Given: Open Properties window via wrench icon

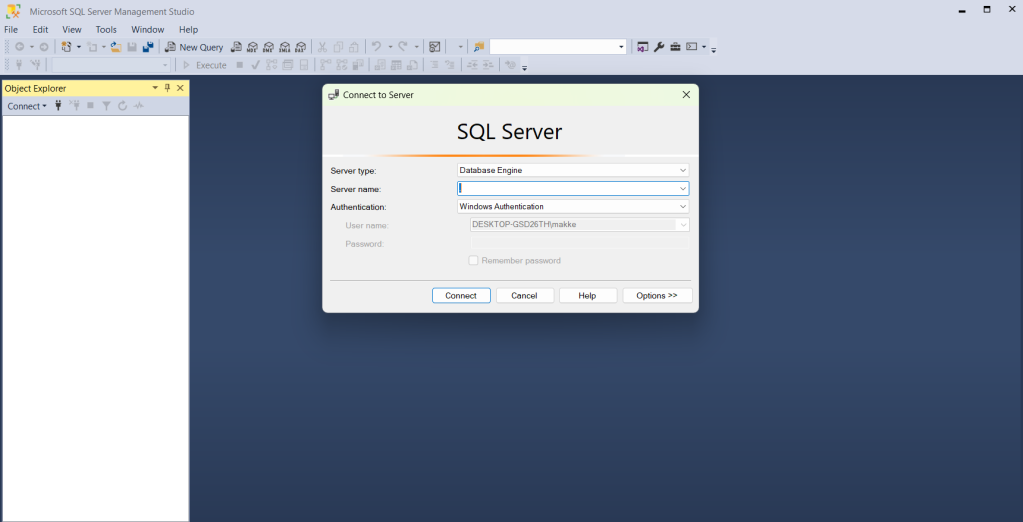Looking at the screenshot, I should pyautogui.click(x=659, y=47).
